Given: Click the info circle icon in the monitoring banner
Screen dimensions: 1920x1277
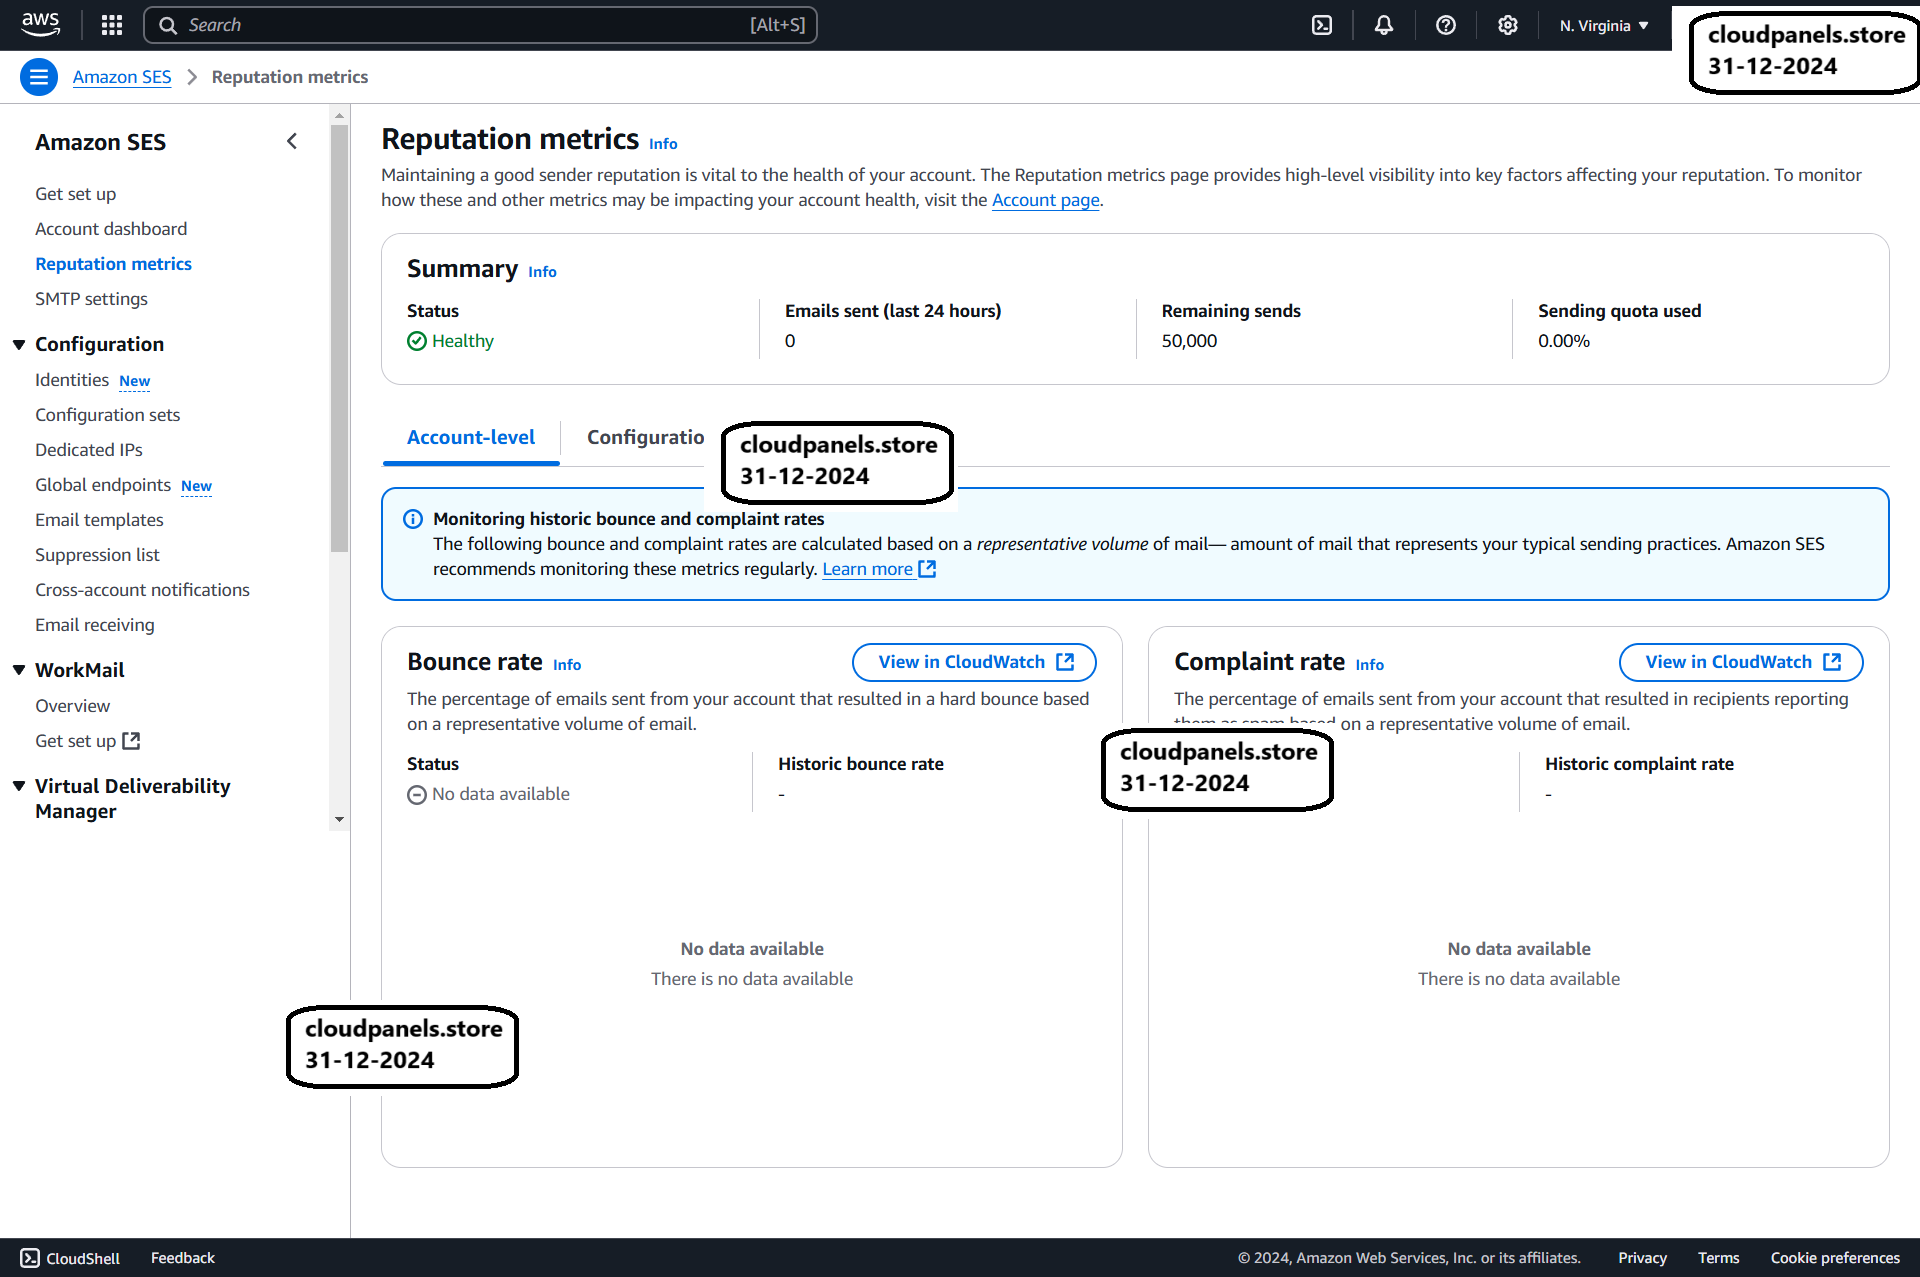Looking at the screenshot, I should (x=412, y=519).
